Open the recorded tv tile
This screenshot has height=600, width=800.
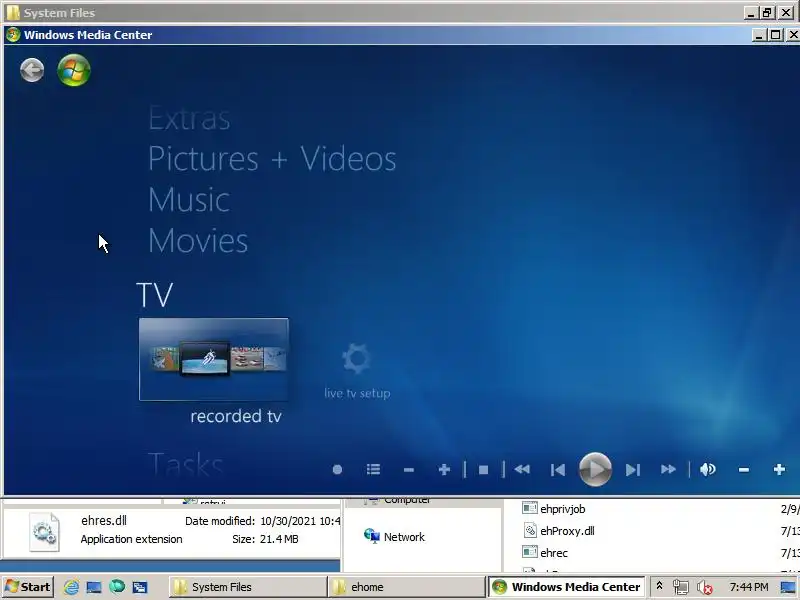point(214,359)
